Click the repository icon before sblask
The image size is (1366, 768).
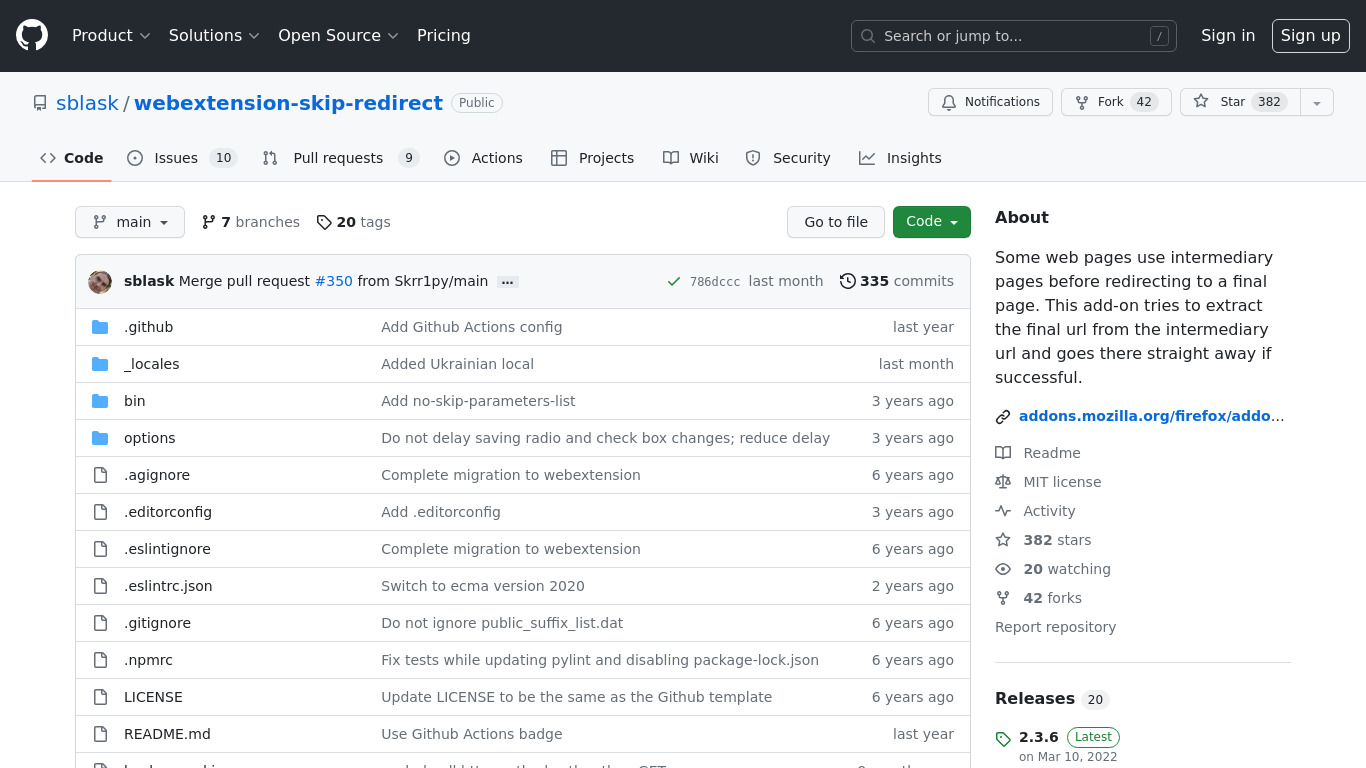pos(40,103)
